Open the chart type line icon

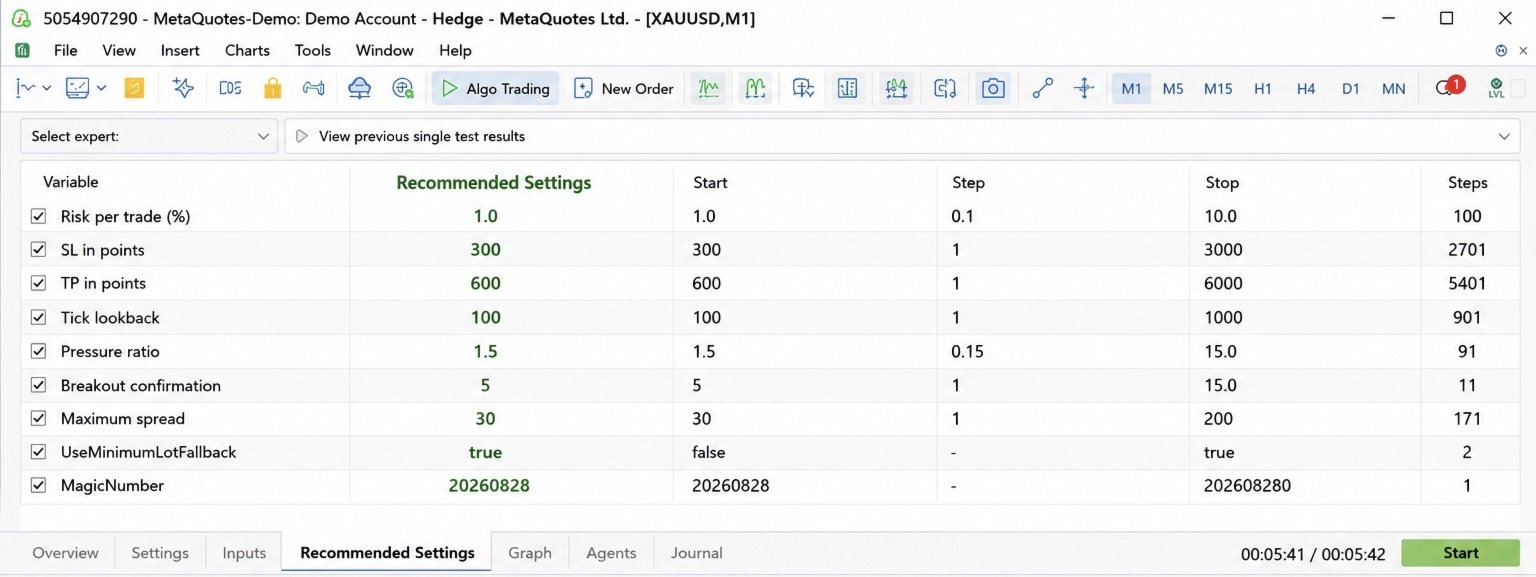pyautogui.click(x=25, y=88)
